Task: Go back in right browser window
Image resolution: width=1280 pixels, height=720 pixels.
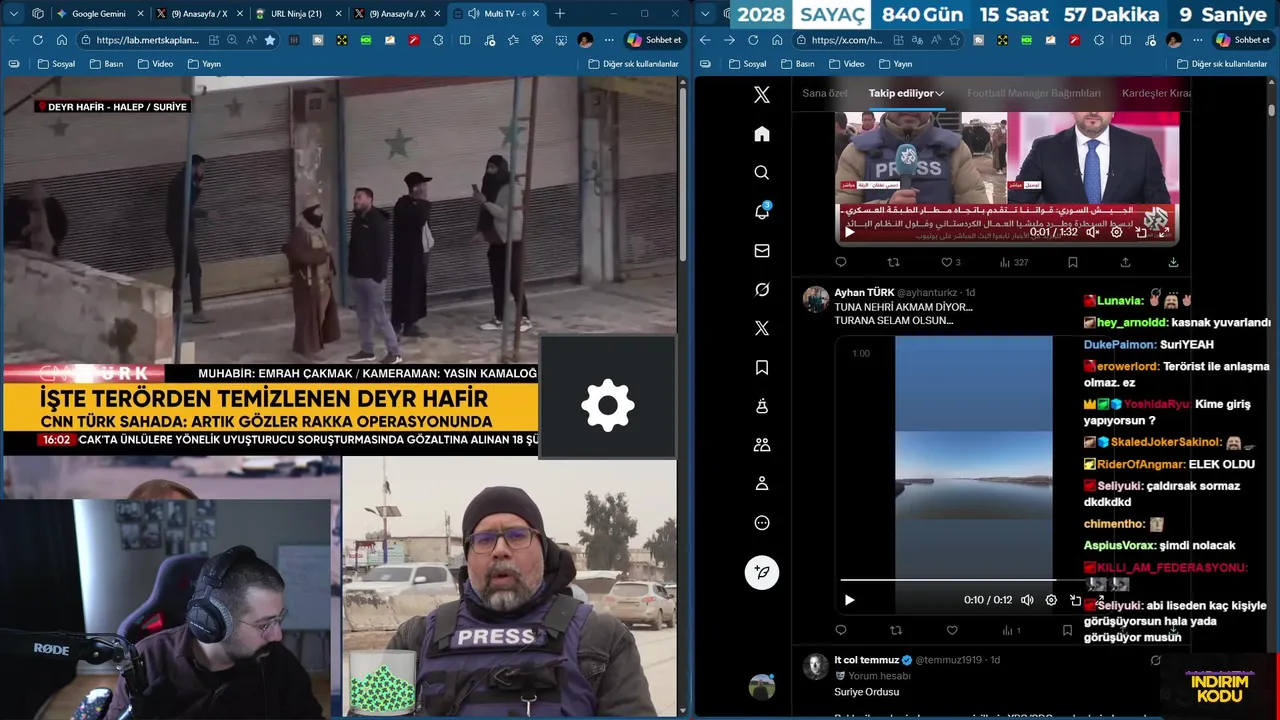Action: click(x=705, y=40)
